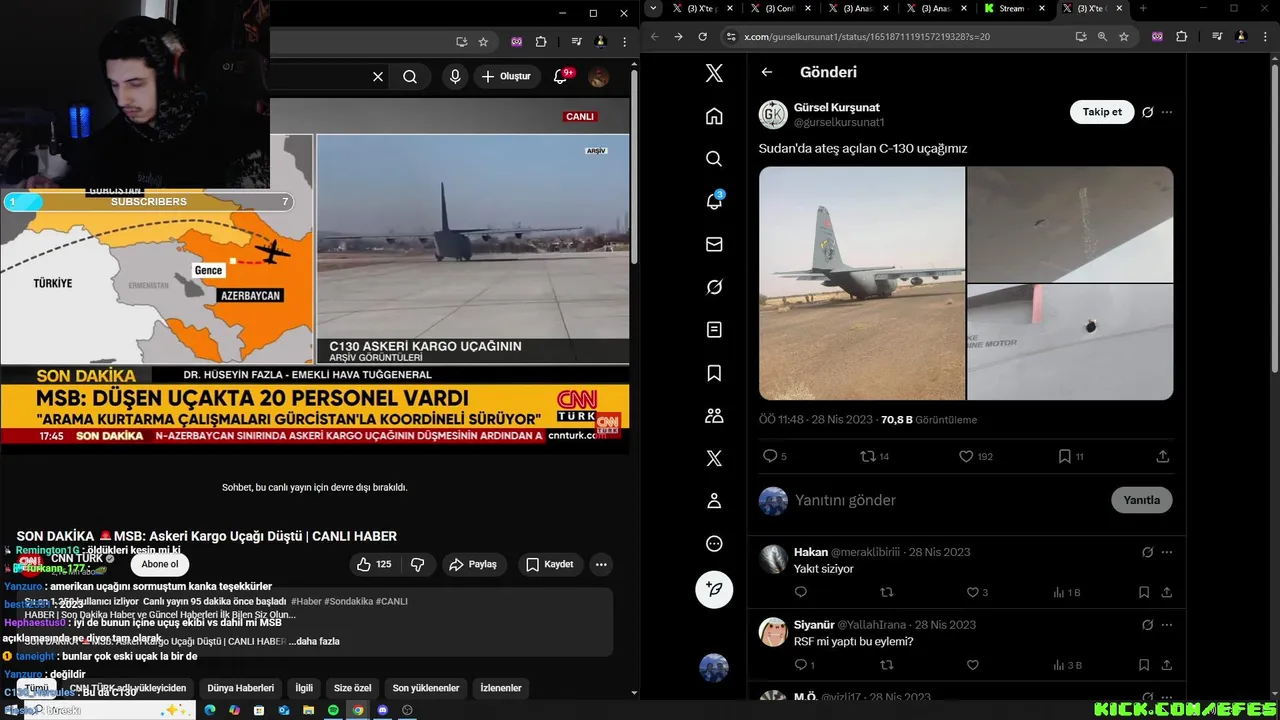Select the 'İzlenenler' chip
Viewport: 1280px width, 720px height.
tap(501, 688)
